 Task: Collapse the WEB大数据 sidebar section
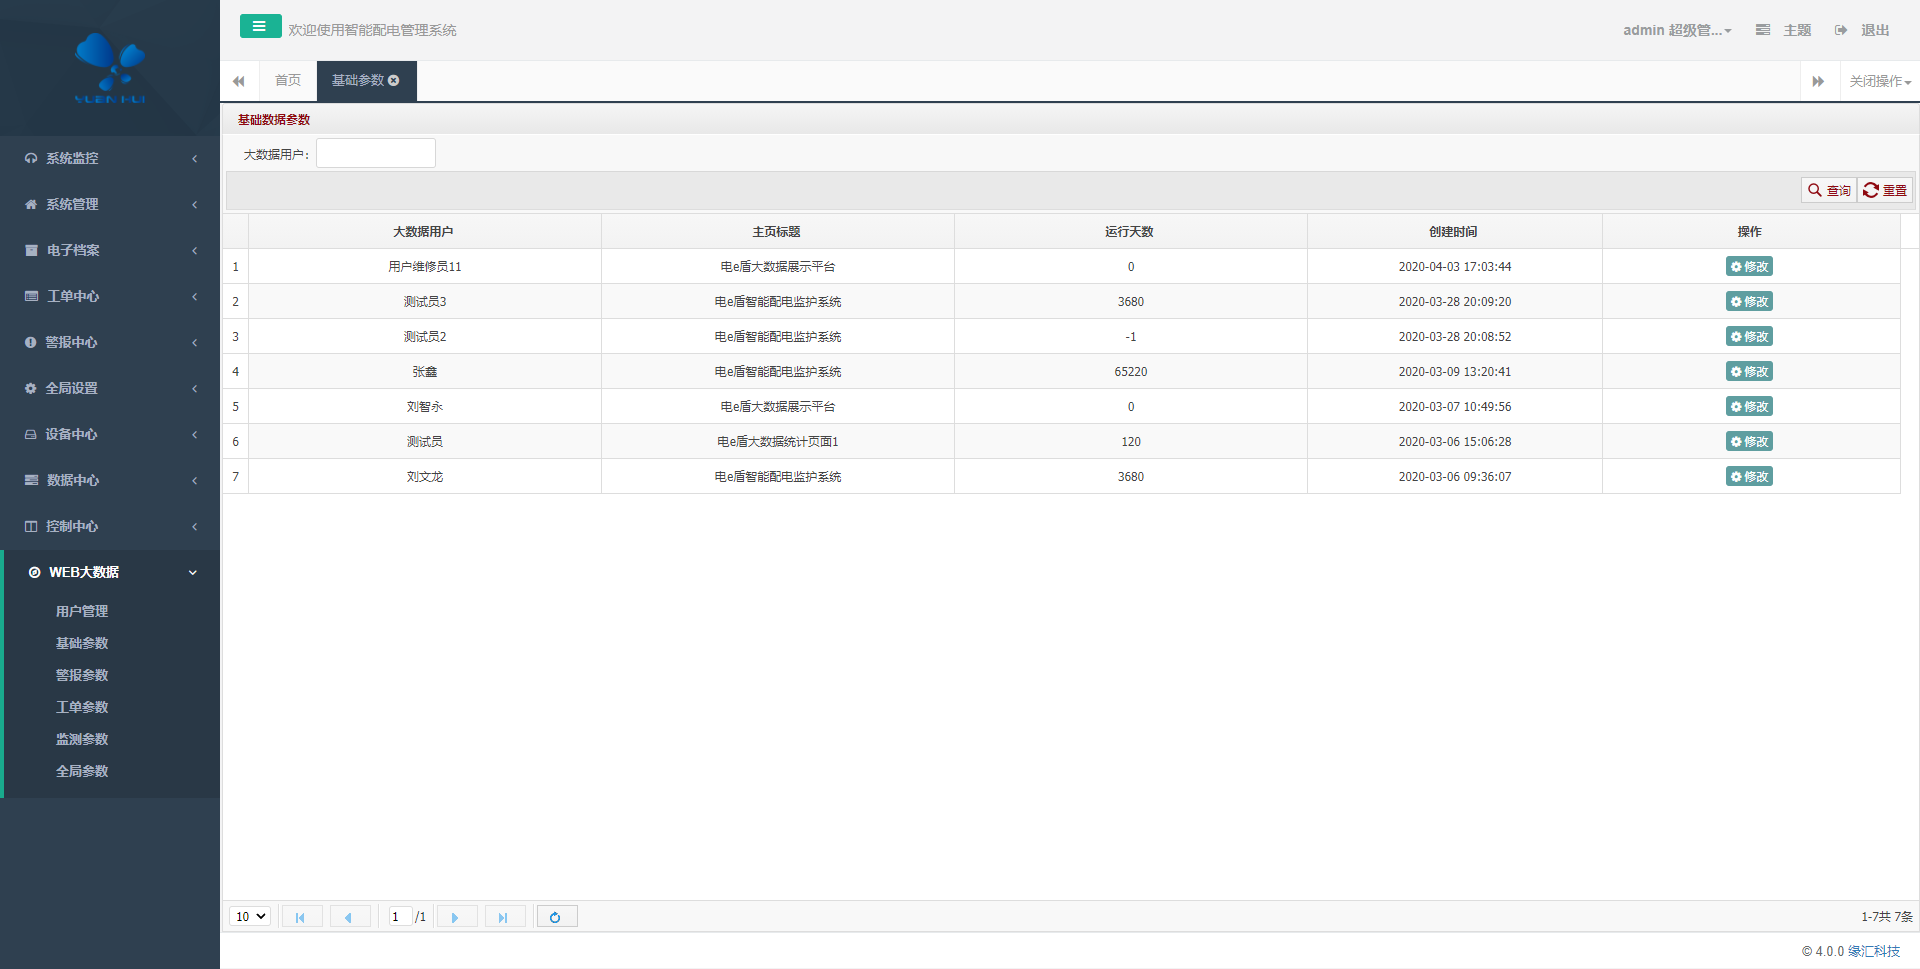(x=110, y=572)
